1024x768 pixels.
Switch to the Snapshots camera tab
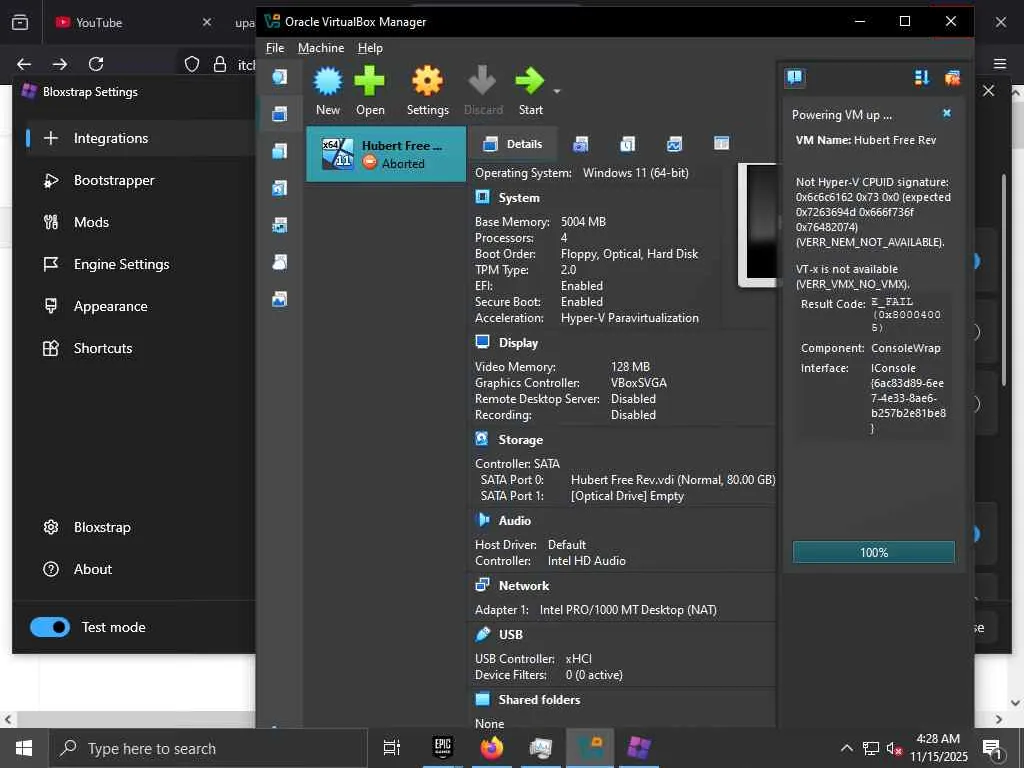[581, 144]
